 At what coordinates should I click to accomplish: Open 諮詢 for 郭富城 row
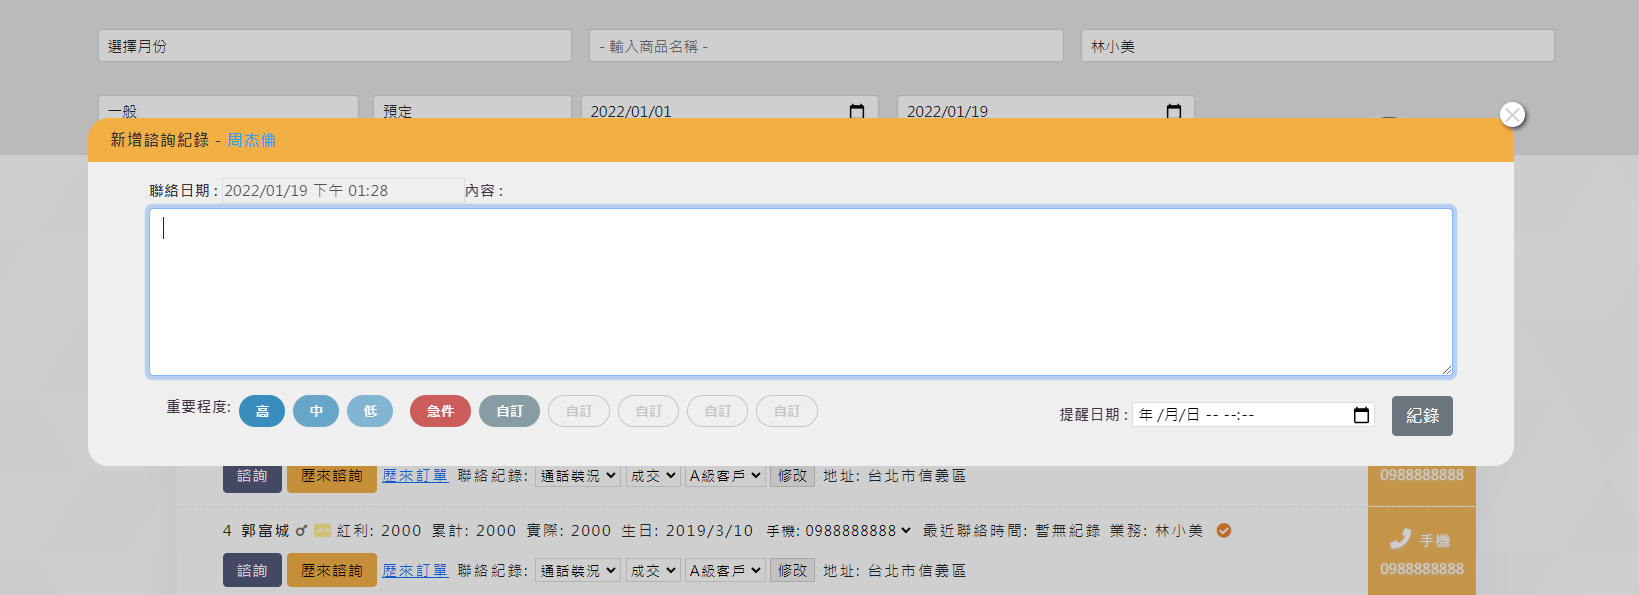(x=252, y=570)
